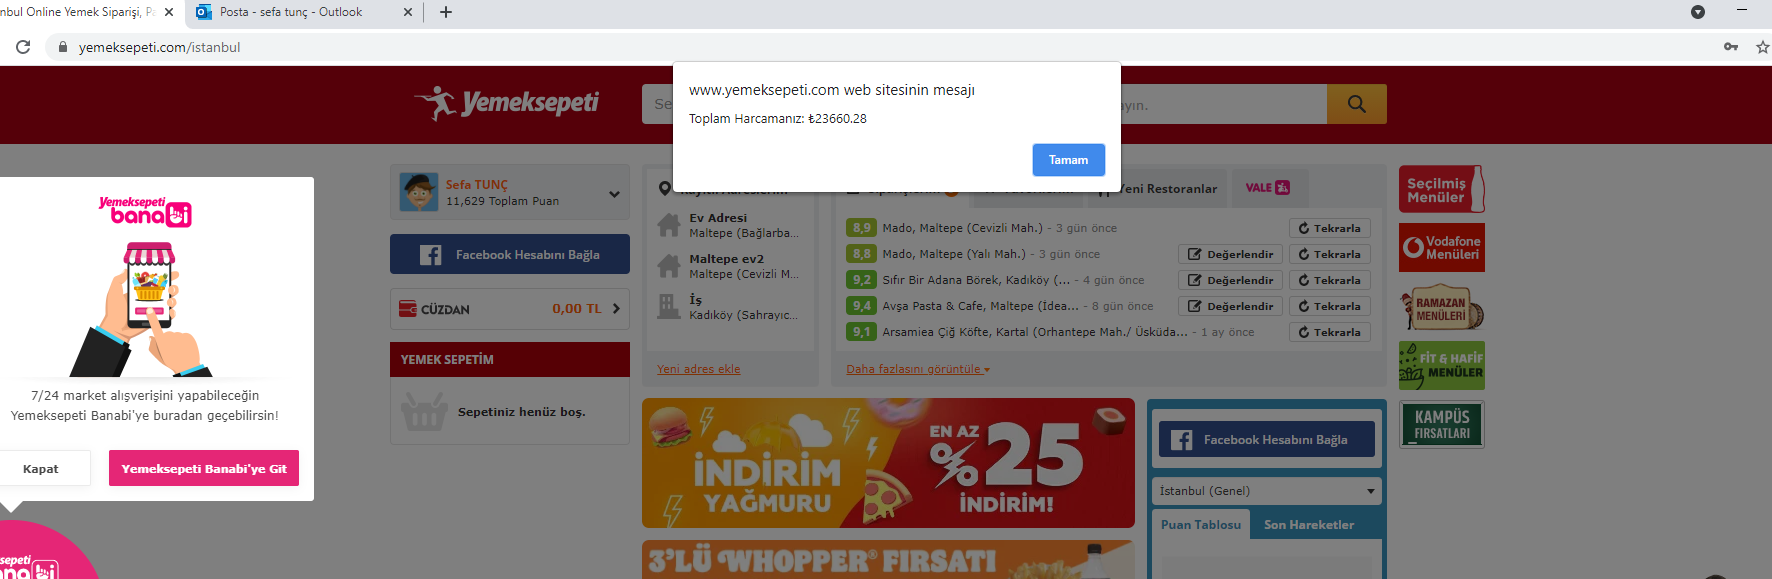
Task: Click Değerlendir for Mado Yalı Mah. order
Action: click(x=1230, y=254)
